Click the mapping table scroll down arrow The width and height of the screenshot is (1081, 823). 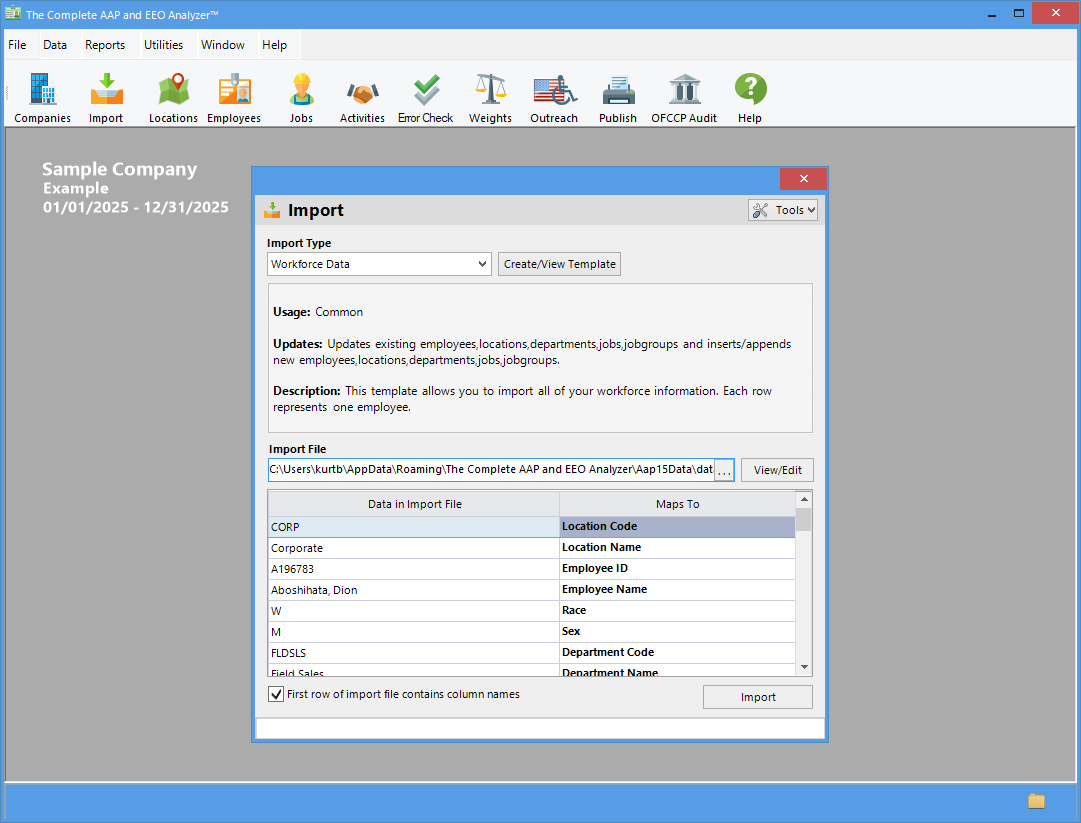804,667
